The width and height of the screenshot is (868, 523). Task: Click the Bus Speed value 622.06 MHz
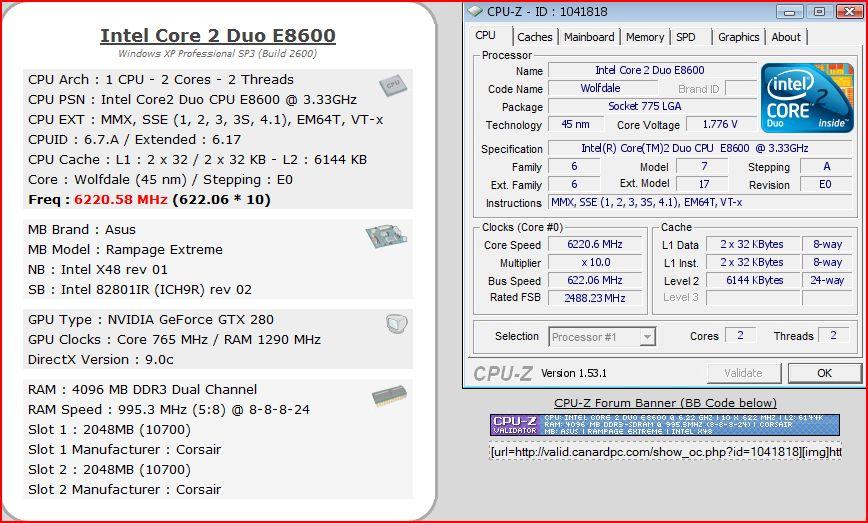pos(595,280)
